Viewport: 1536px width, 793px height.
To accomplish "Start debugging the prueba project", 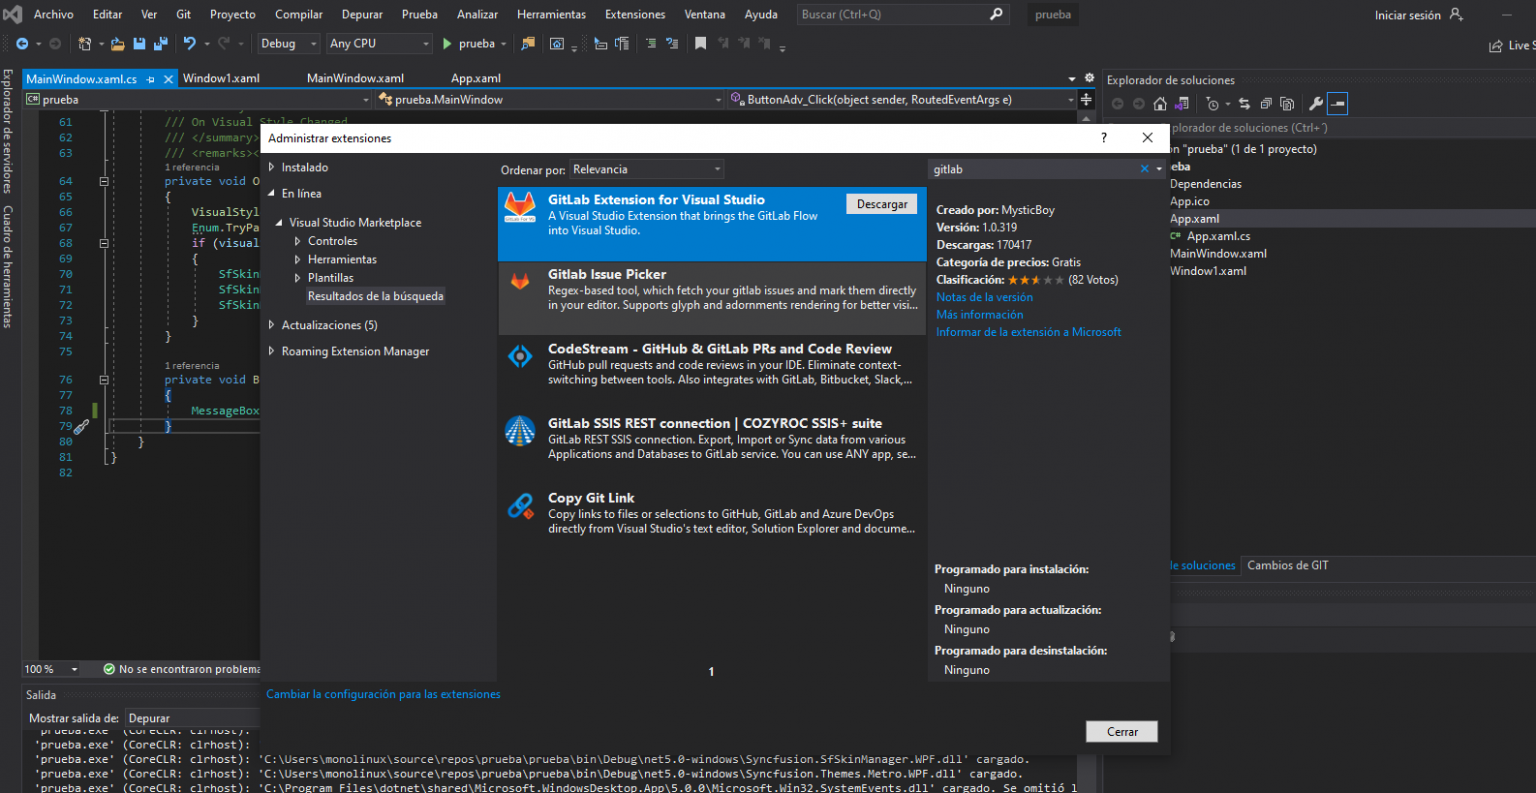I will pyautogui.click(x=446, y=44).
